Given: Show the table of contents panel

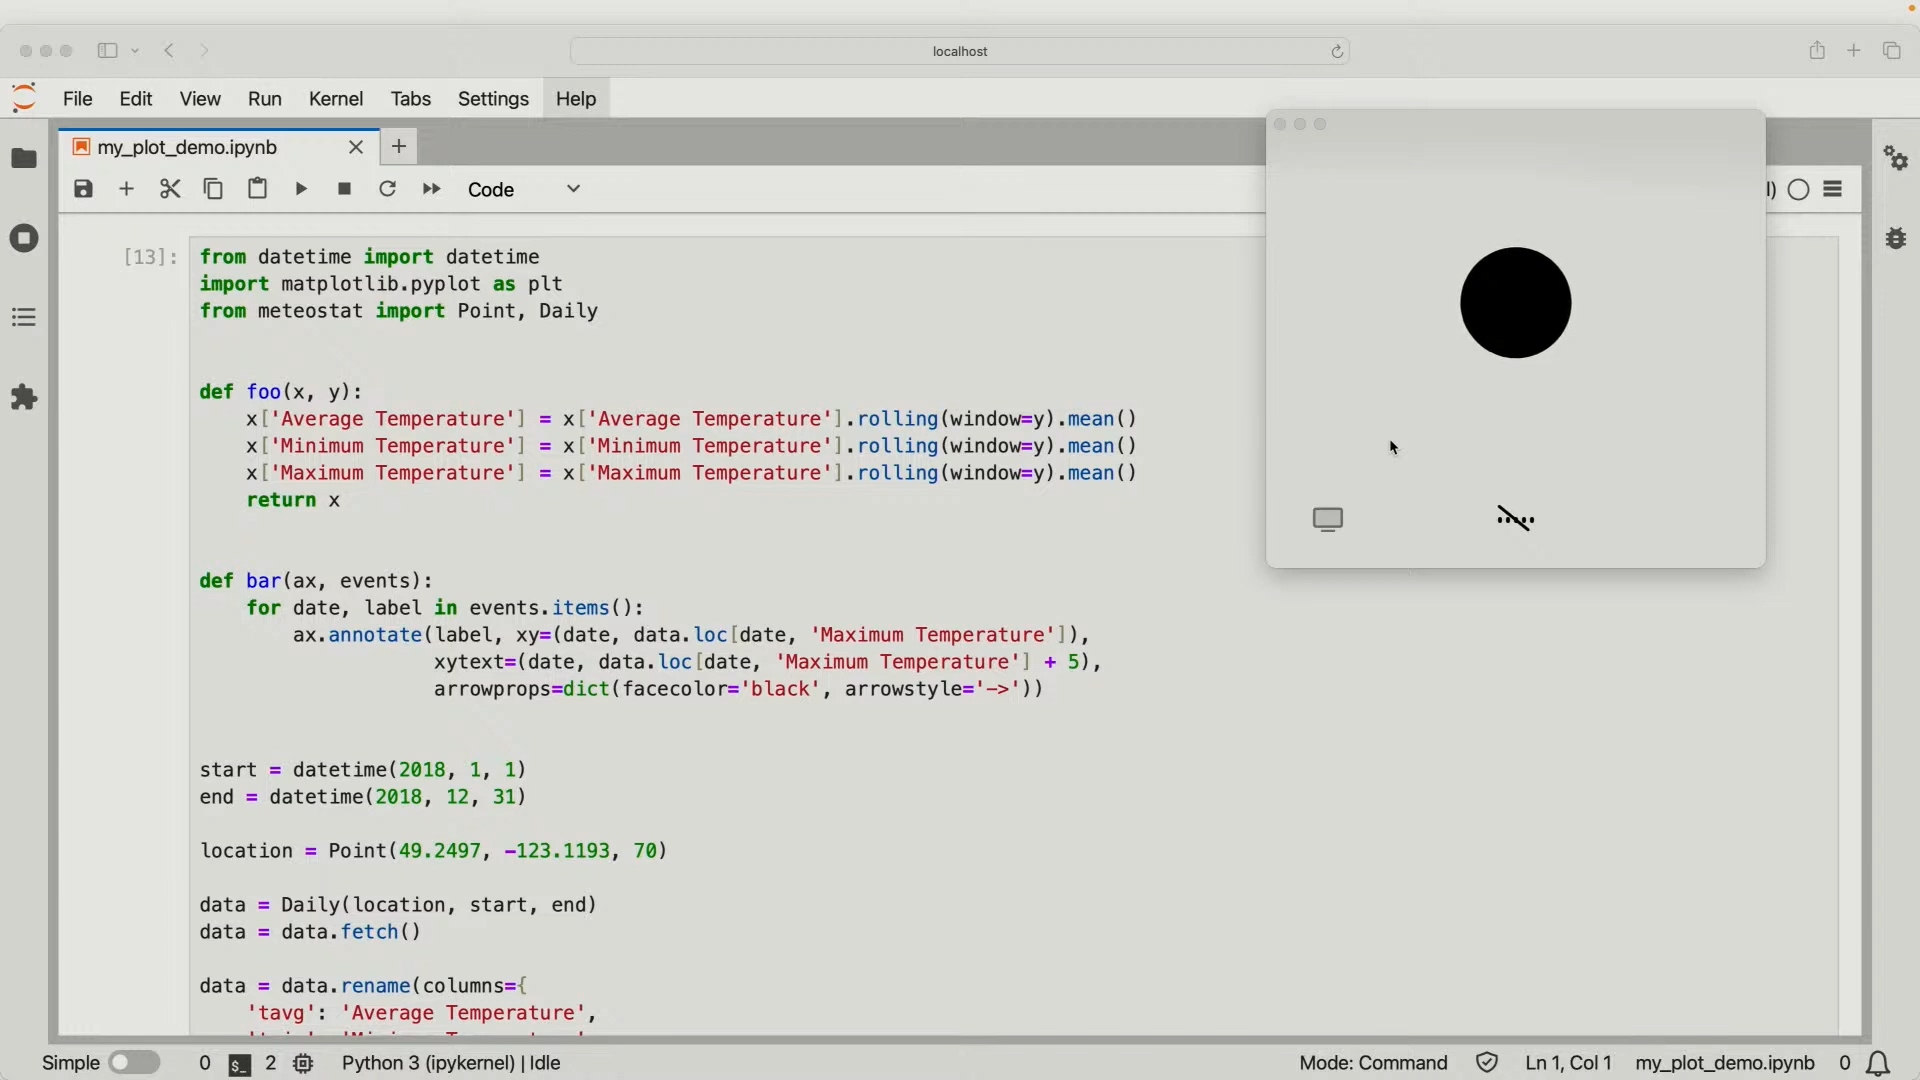Looking at the screenshot, I should coord(24,318).
